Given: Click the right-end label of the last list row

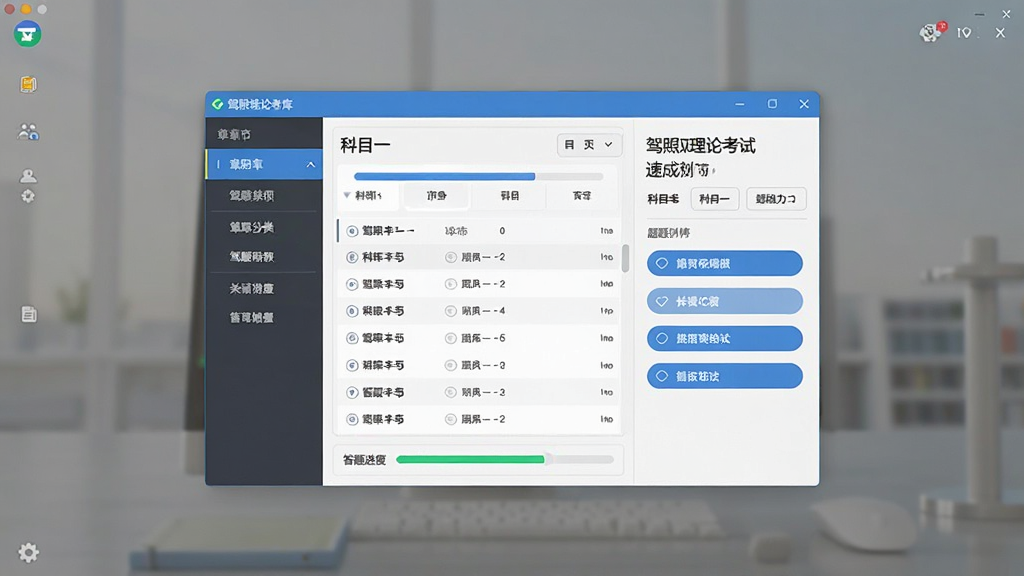Looking at the screenshot, I should point(607,419).
